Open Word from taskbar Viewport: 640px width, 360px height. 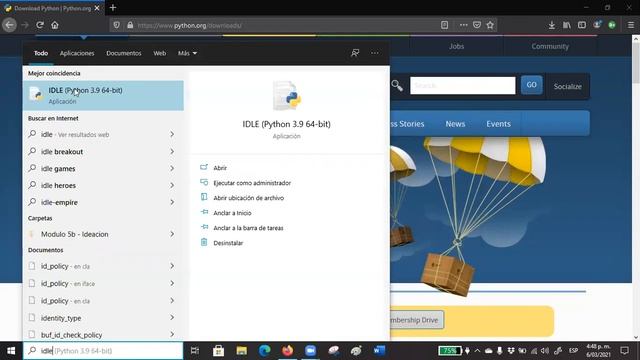(379, 351)
